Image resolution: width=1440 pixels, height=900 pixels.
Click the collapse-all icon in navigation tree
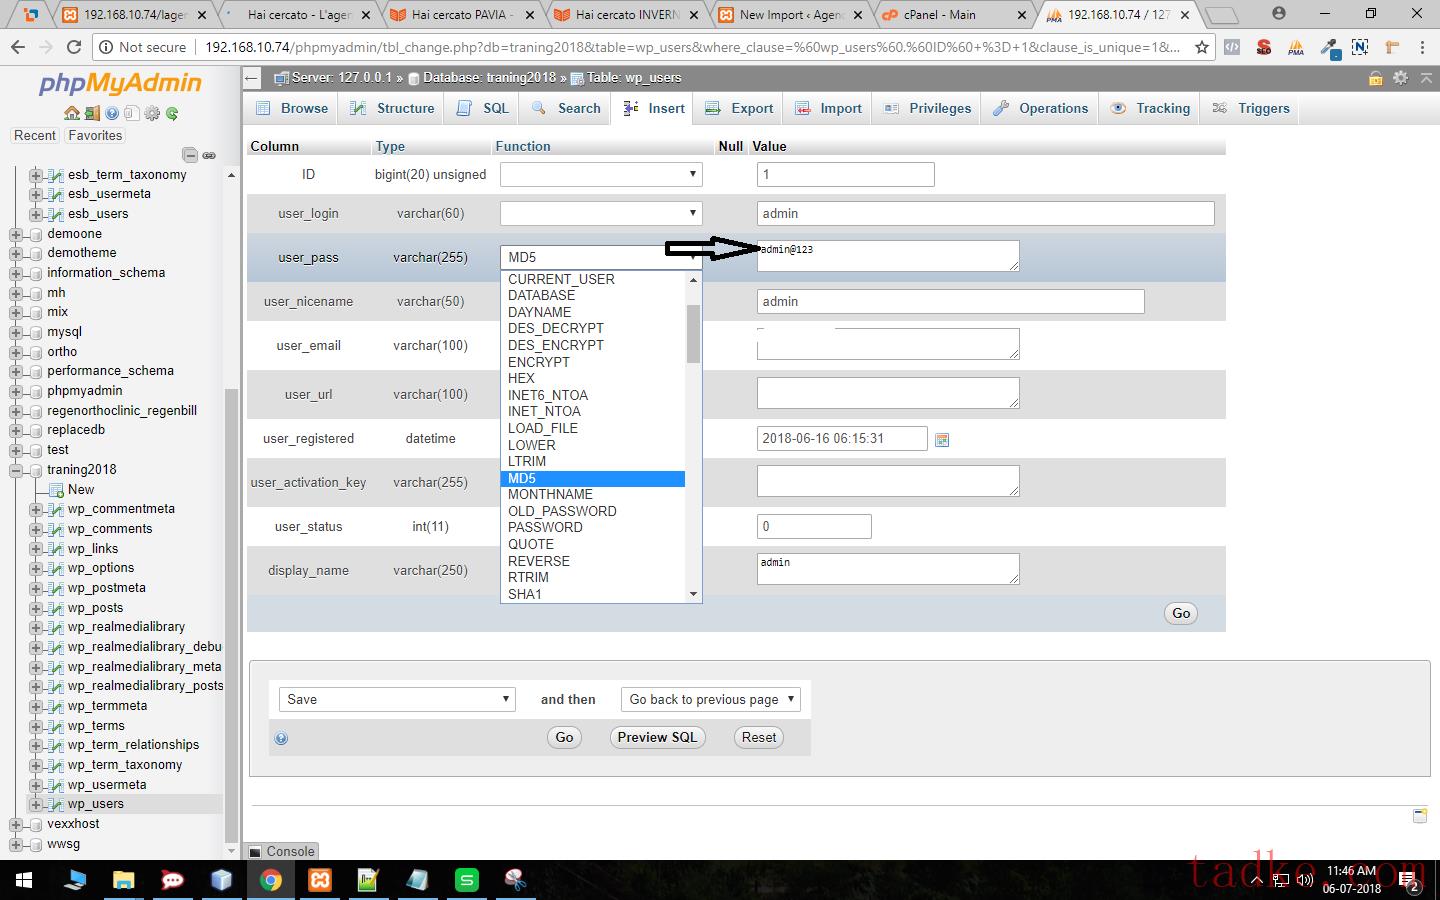point(189,155)
